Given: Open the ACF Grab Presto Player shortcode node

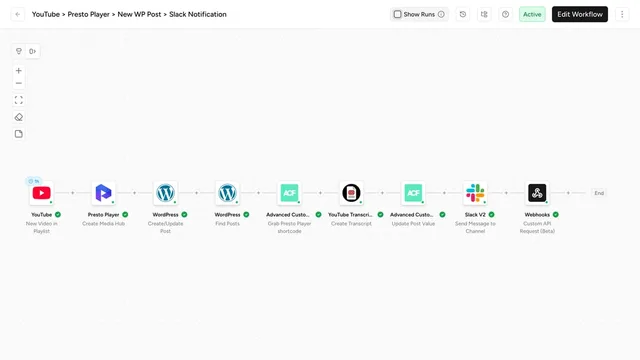Looking at the screenshot, I should (x=289, y=193).
